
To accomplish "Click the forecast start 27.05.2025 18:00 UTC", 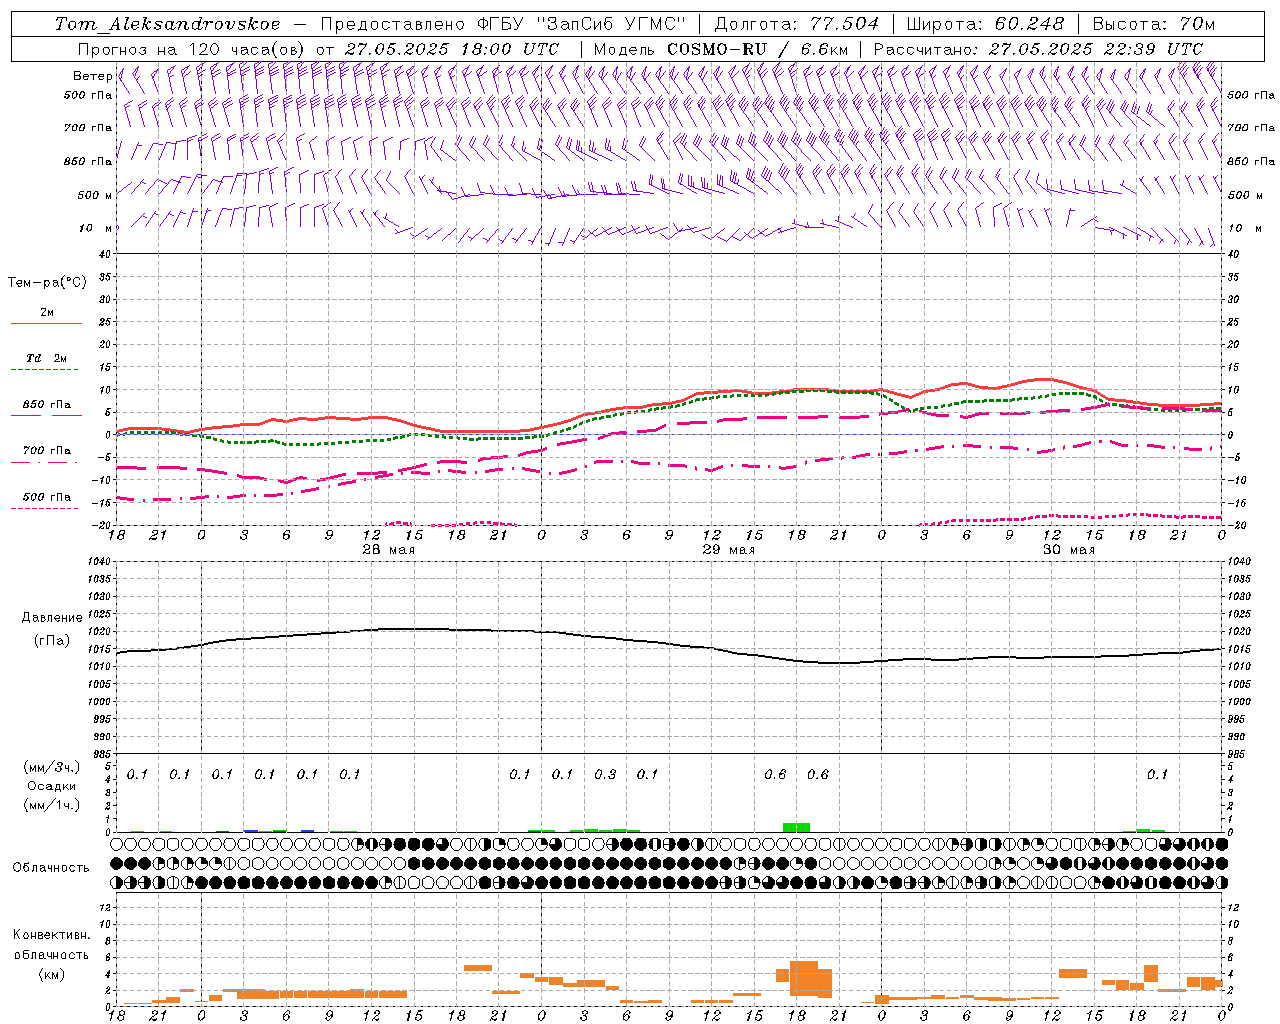I will 452,49.
